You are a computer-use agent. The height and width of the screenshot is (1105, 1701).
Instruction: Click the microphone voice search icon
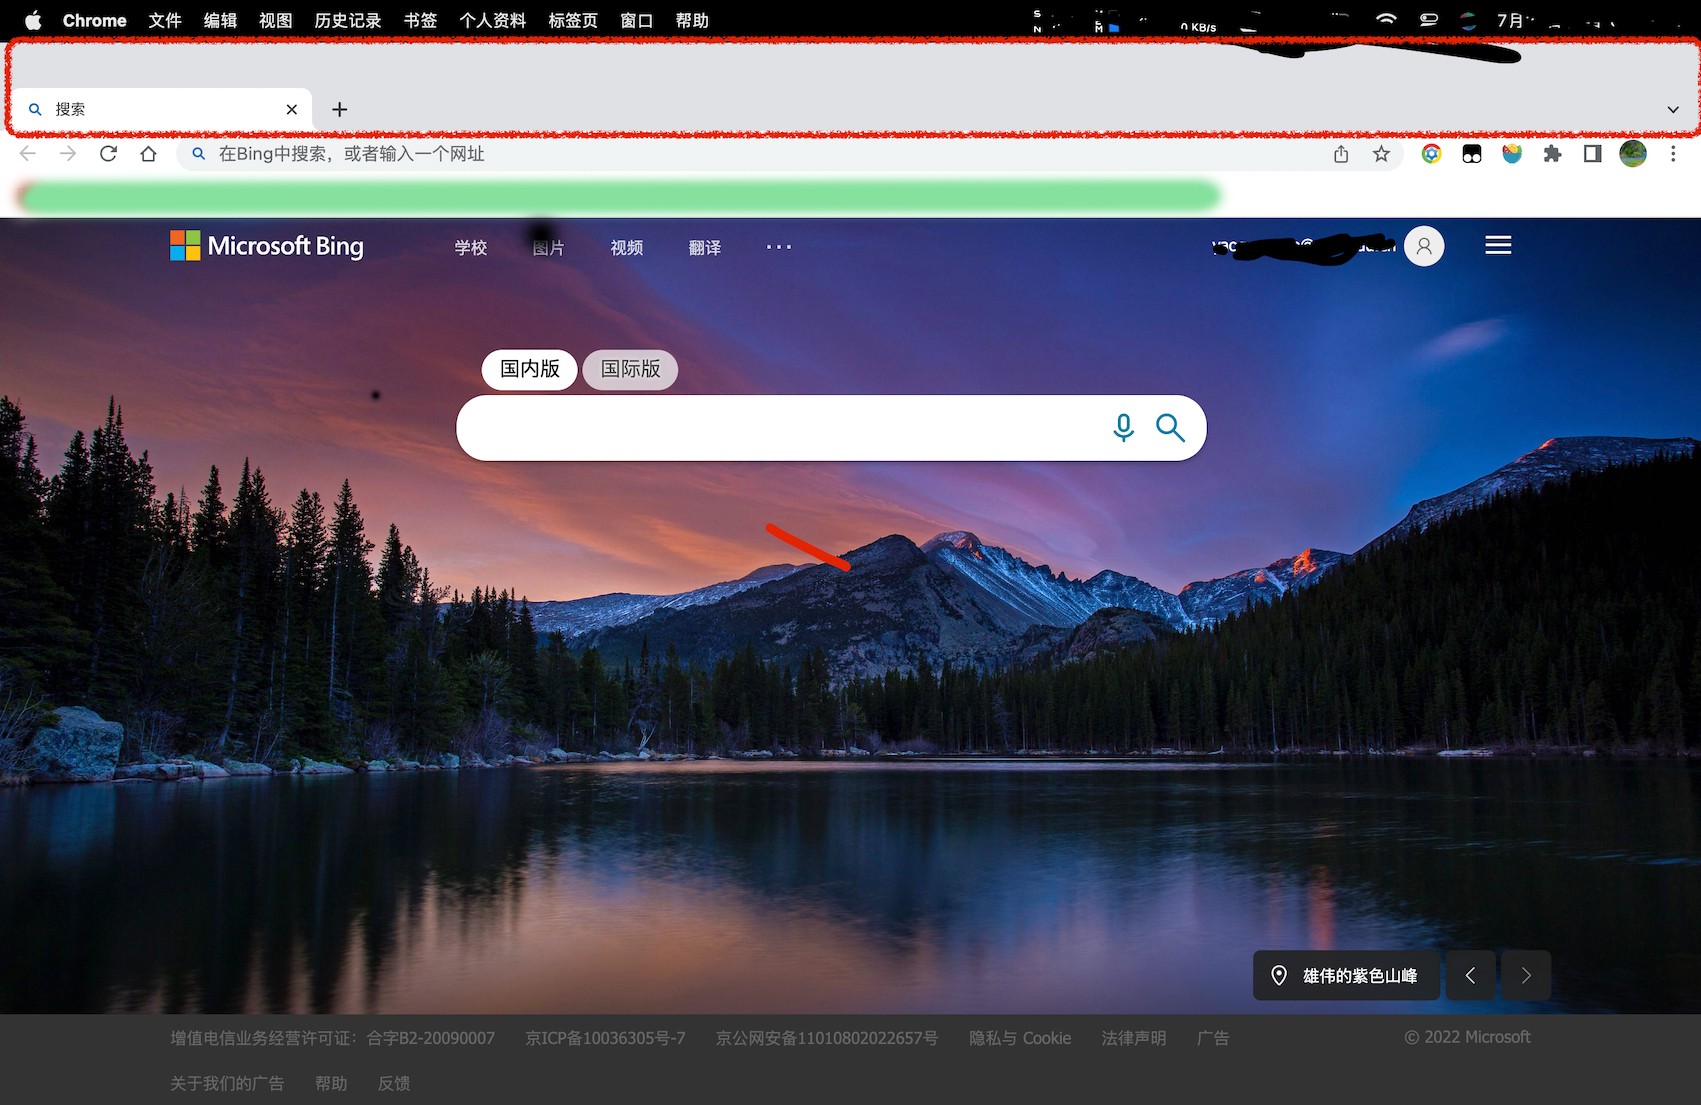[x=1123, y=428]
